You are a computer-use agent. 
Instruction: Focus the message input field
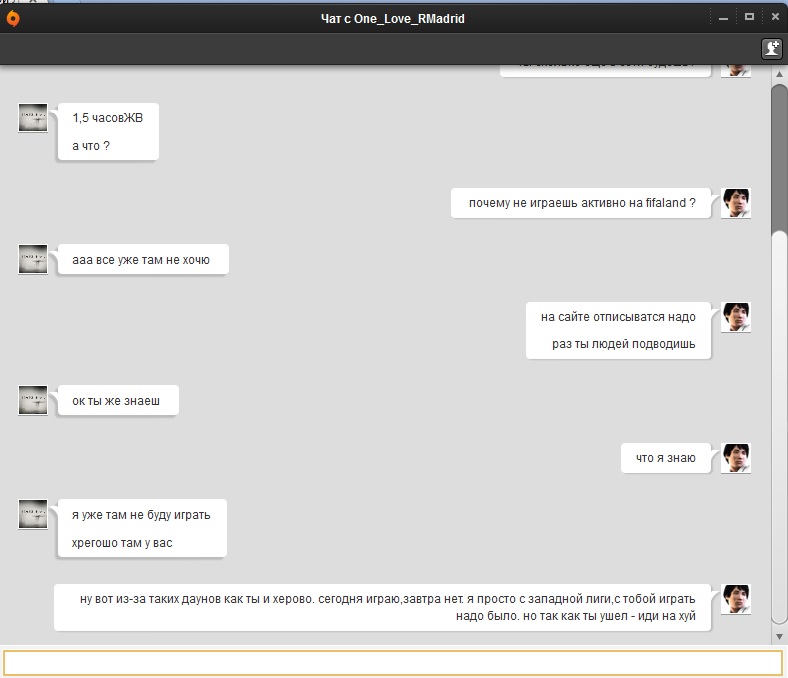(393, 663)
